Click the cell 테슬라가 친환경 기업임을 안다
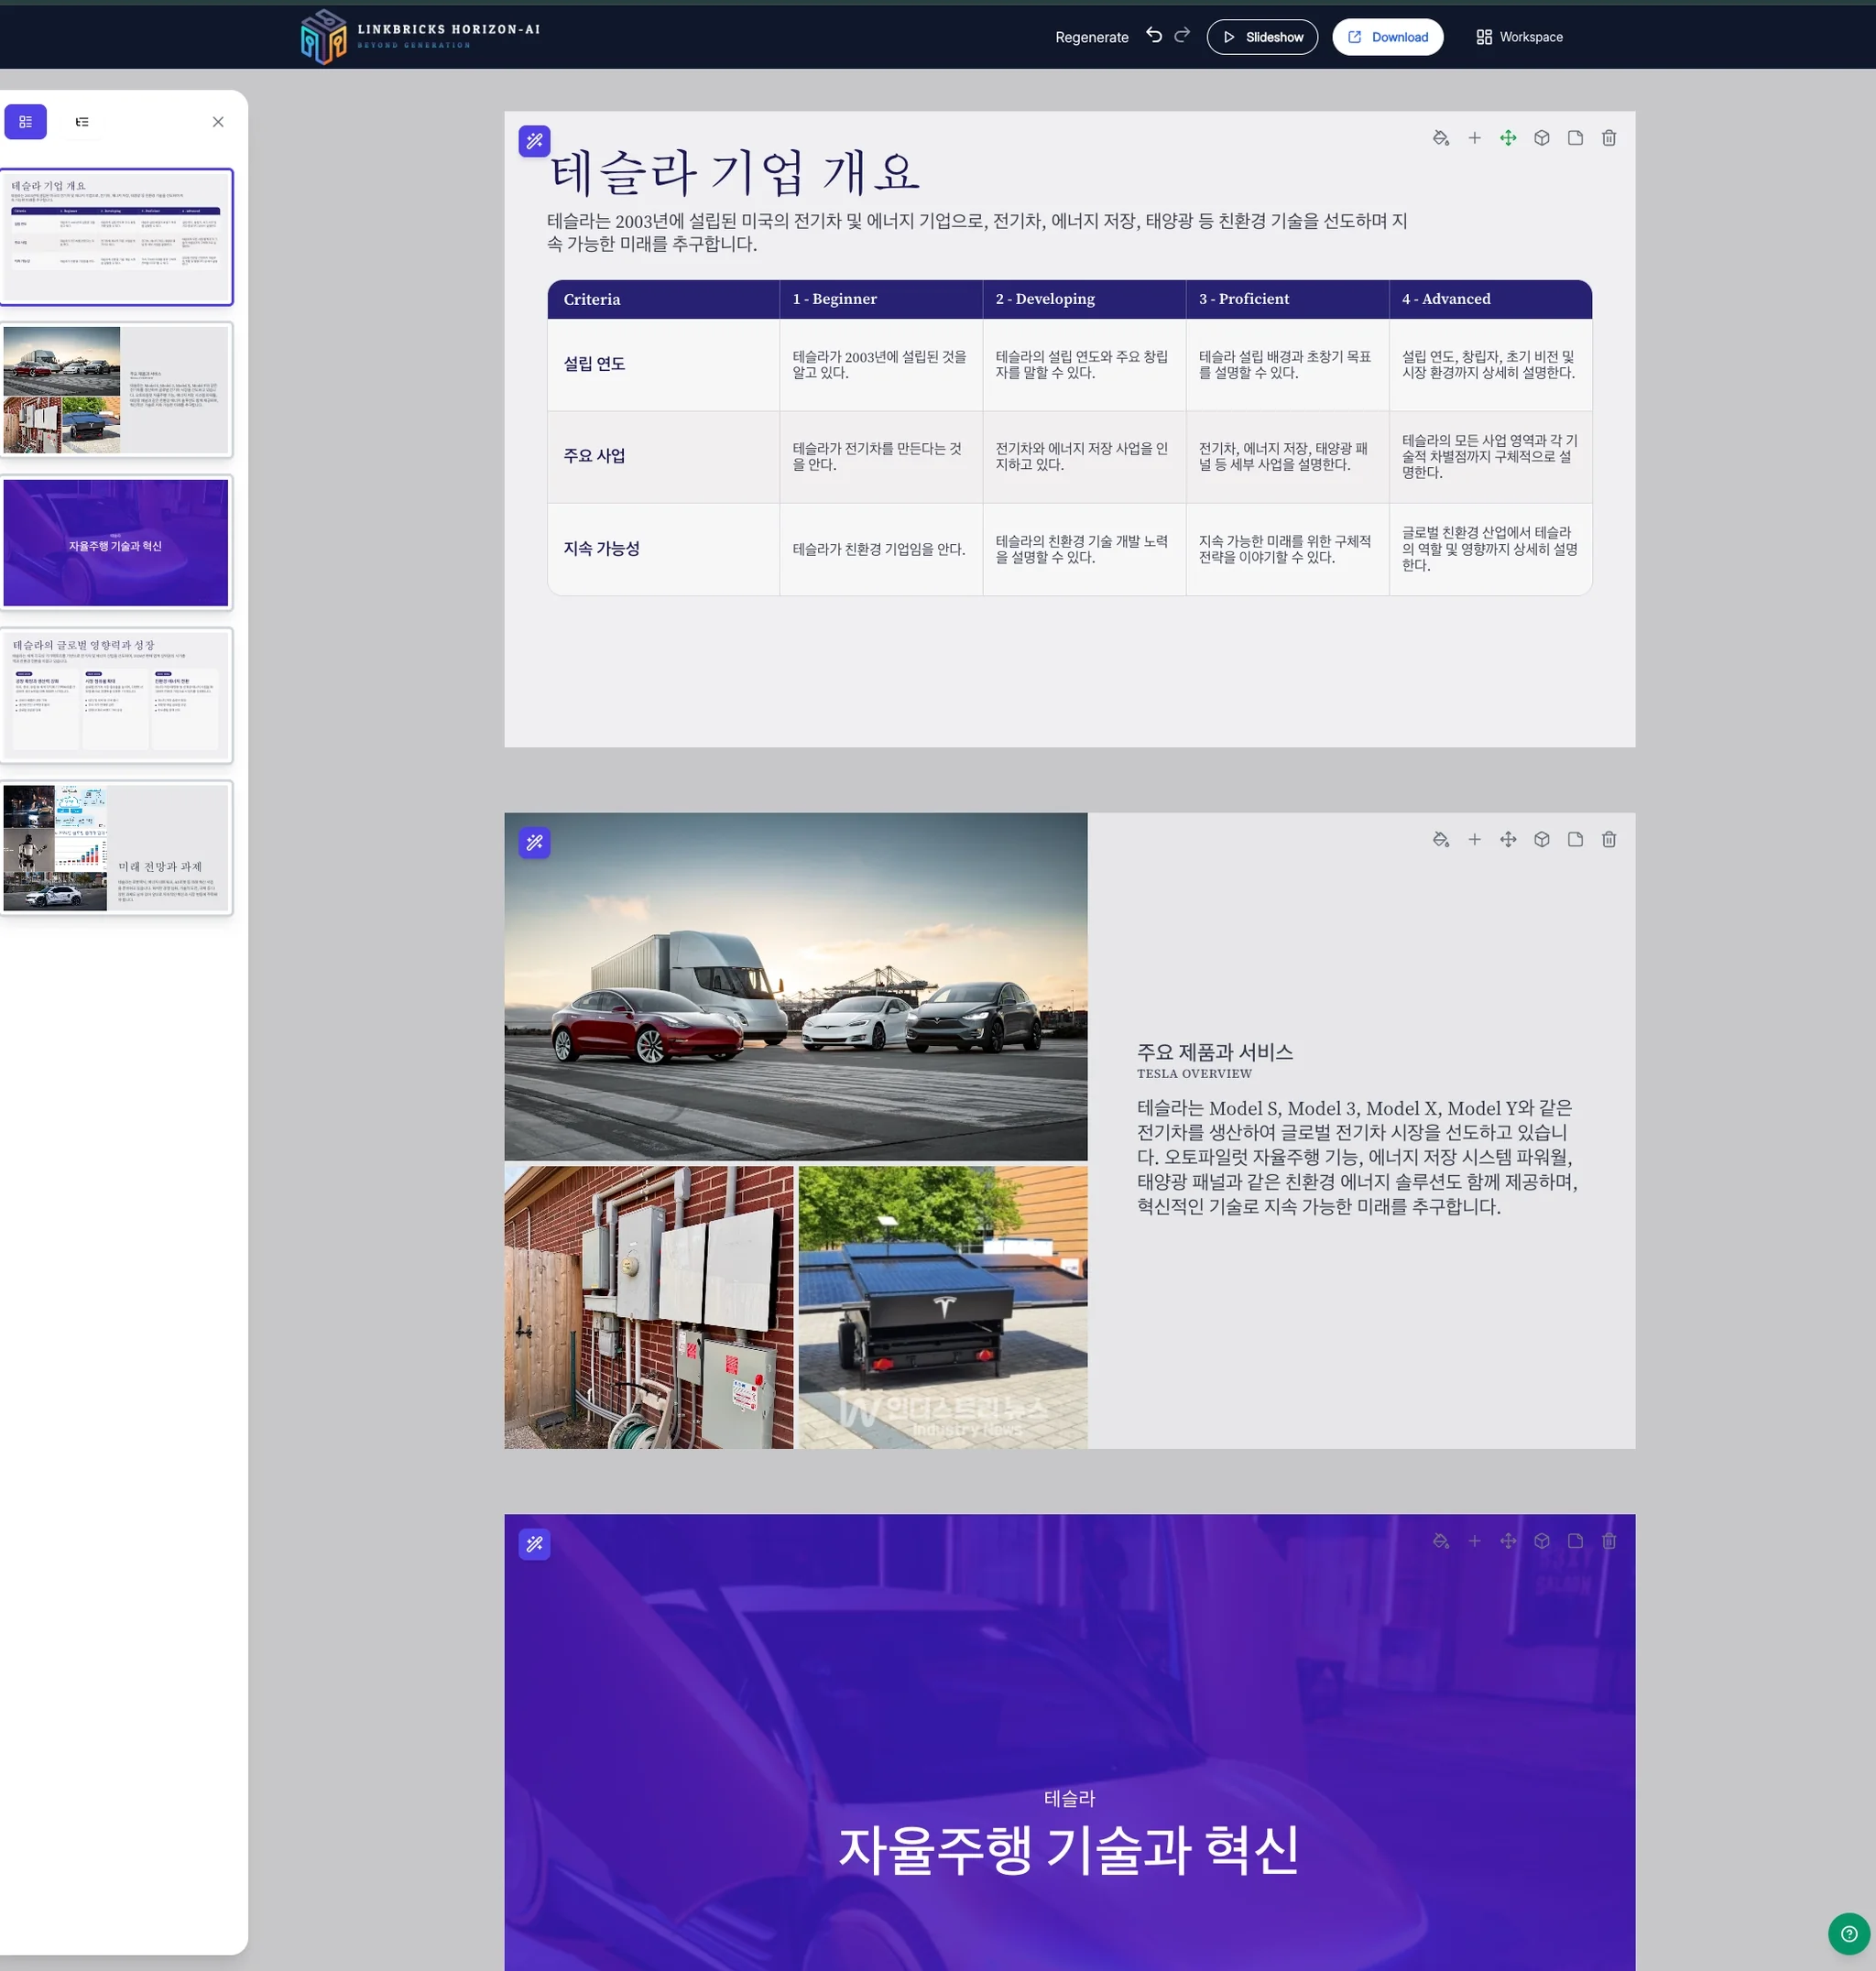This screenshot has height=1971, width=1876. point(879,549)
